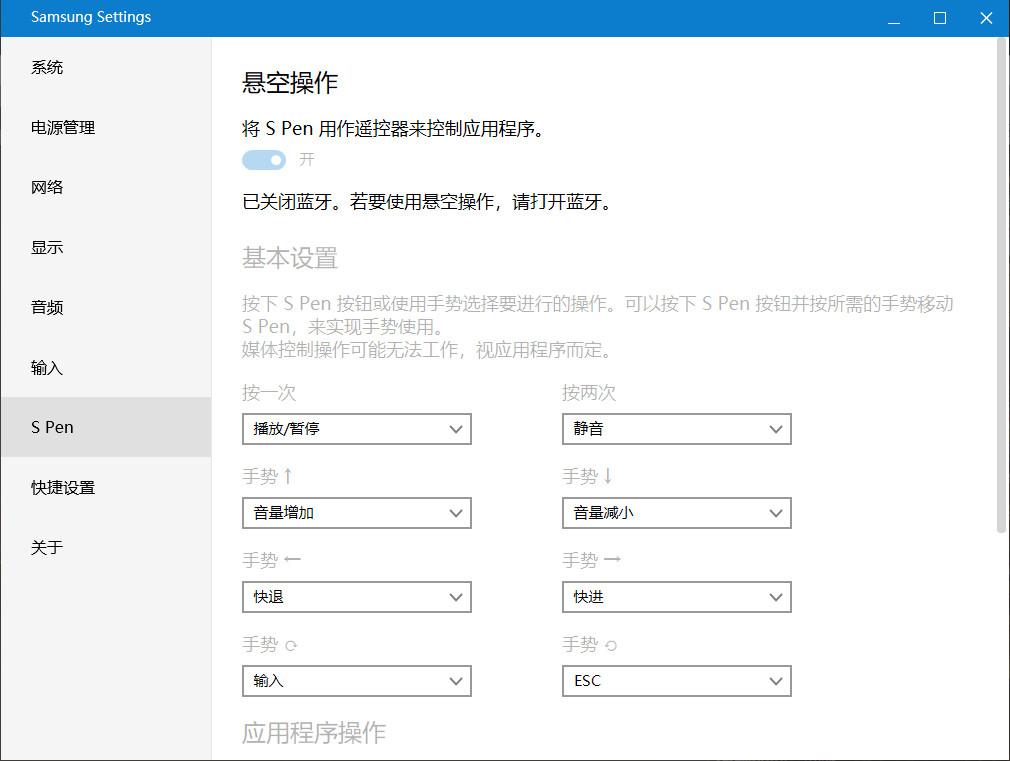This screenshot has width=1010, height=761.
Task: Open the 手势→ dropdown set to 快进
Action: [x=676, y=597]
